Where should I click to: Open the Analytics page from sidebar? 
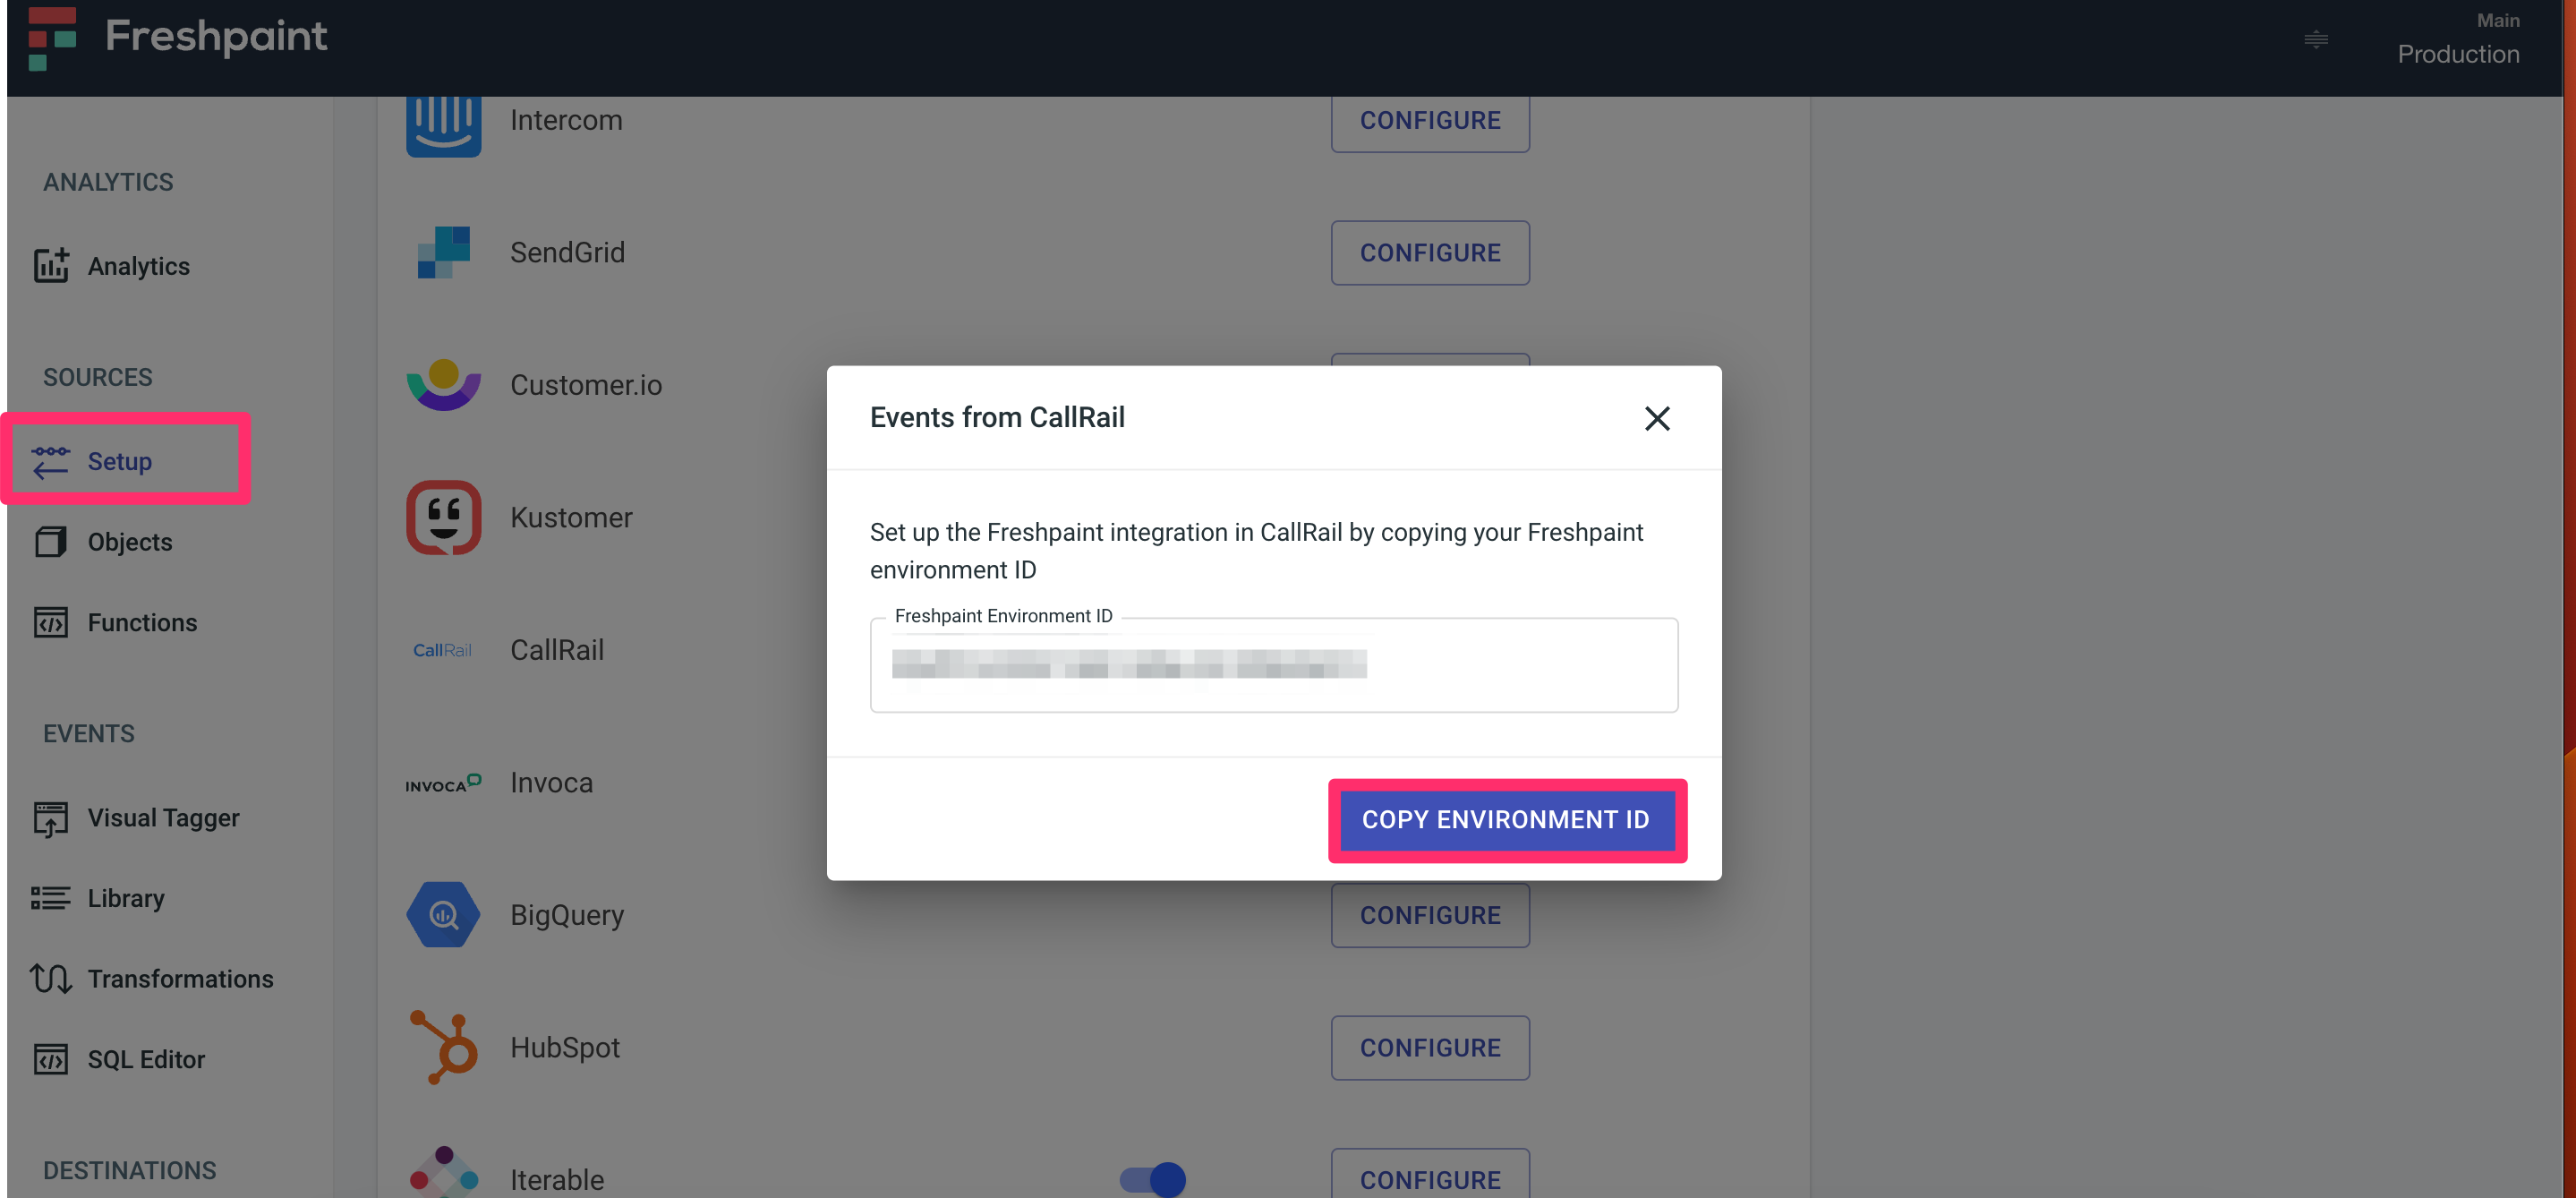138,266
